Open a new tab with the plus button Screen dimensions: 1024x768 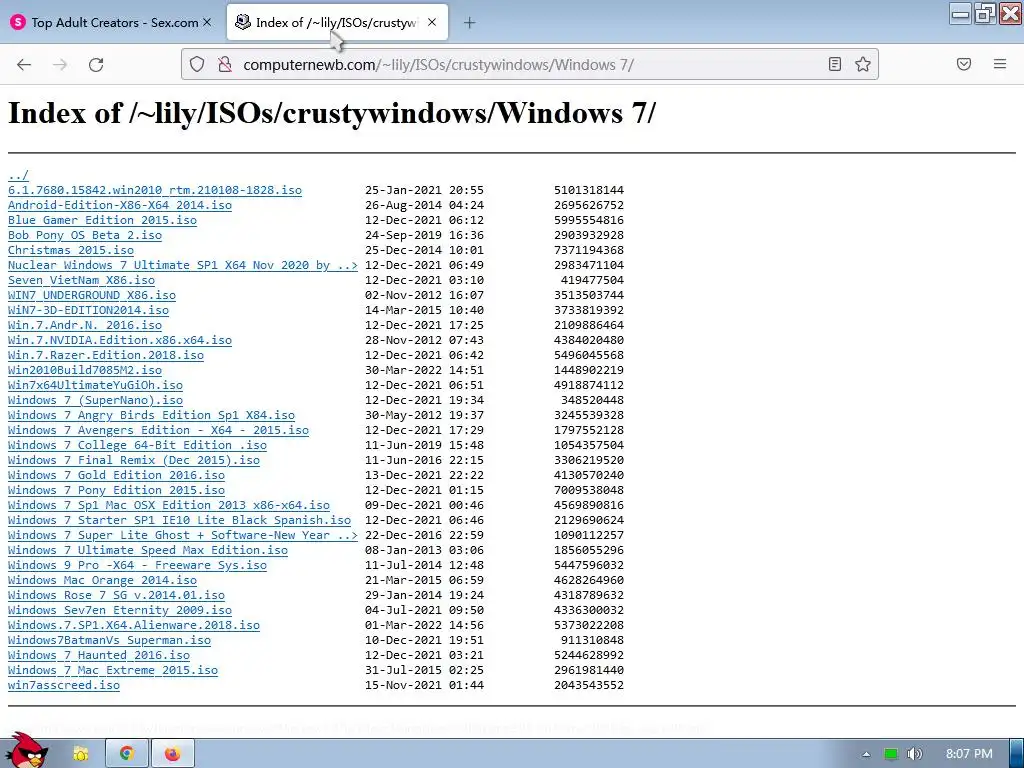(470, 23)
